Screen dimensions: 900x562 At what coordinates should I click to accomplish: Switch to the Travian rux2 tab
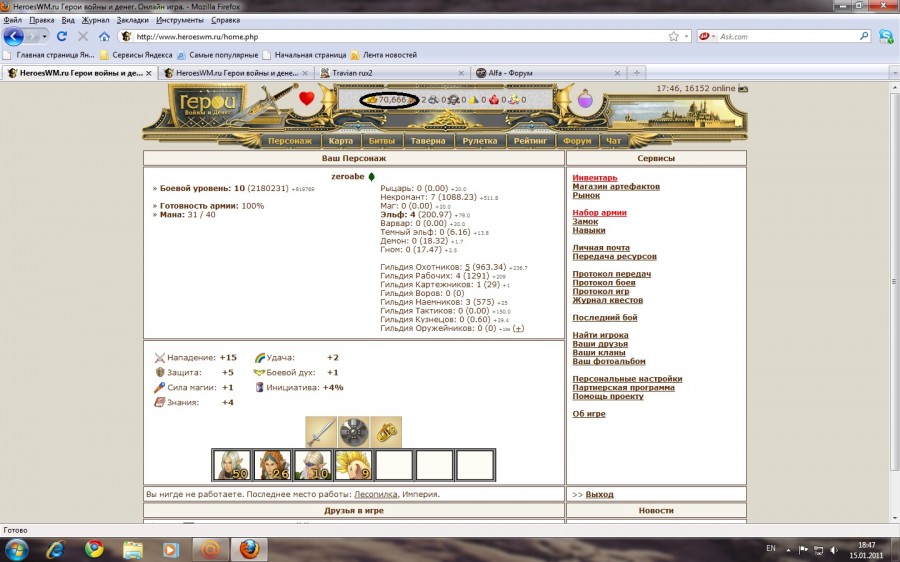click(392, 73)
